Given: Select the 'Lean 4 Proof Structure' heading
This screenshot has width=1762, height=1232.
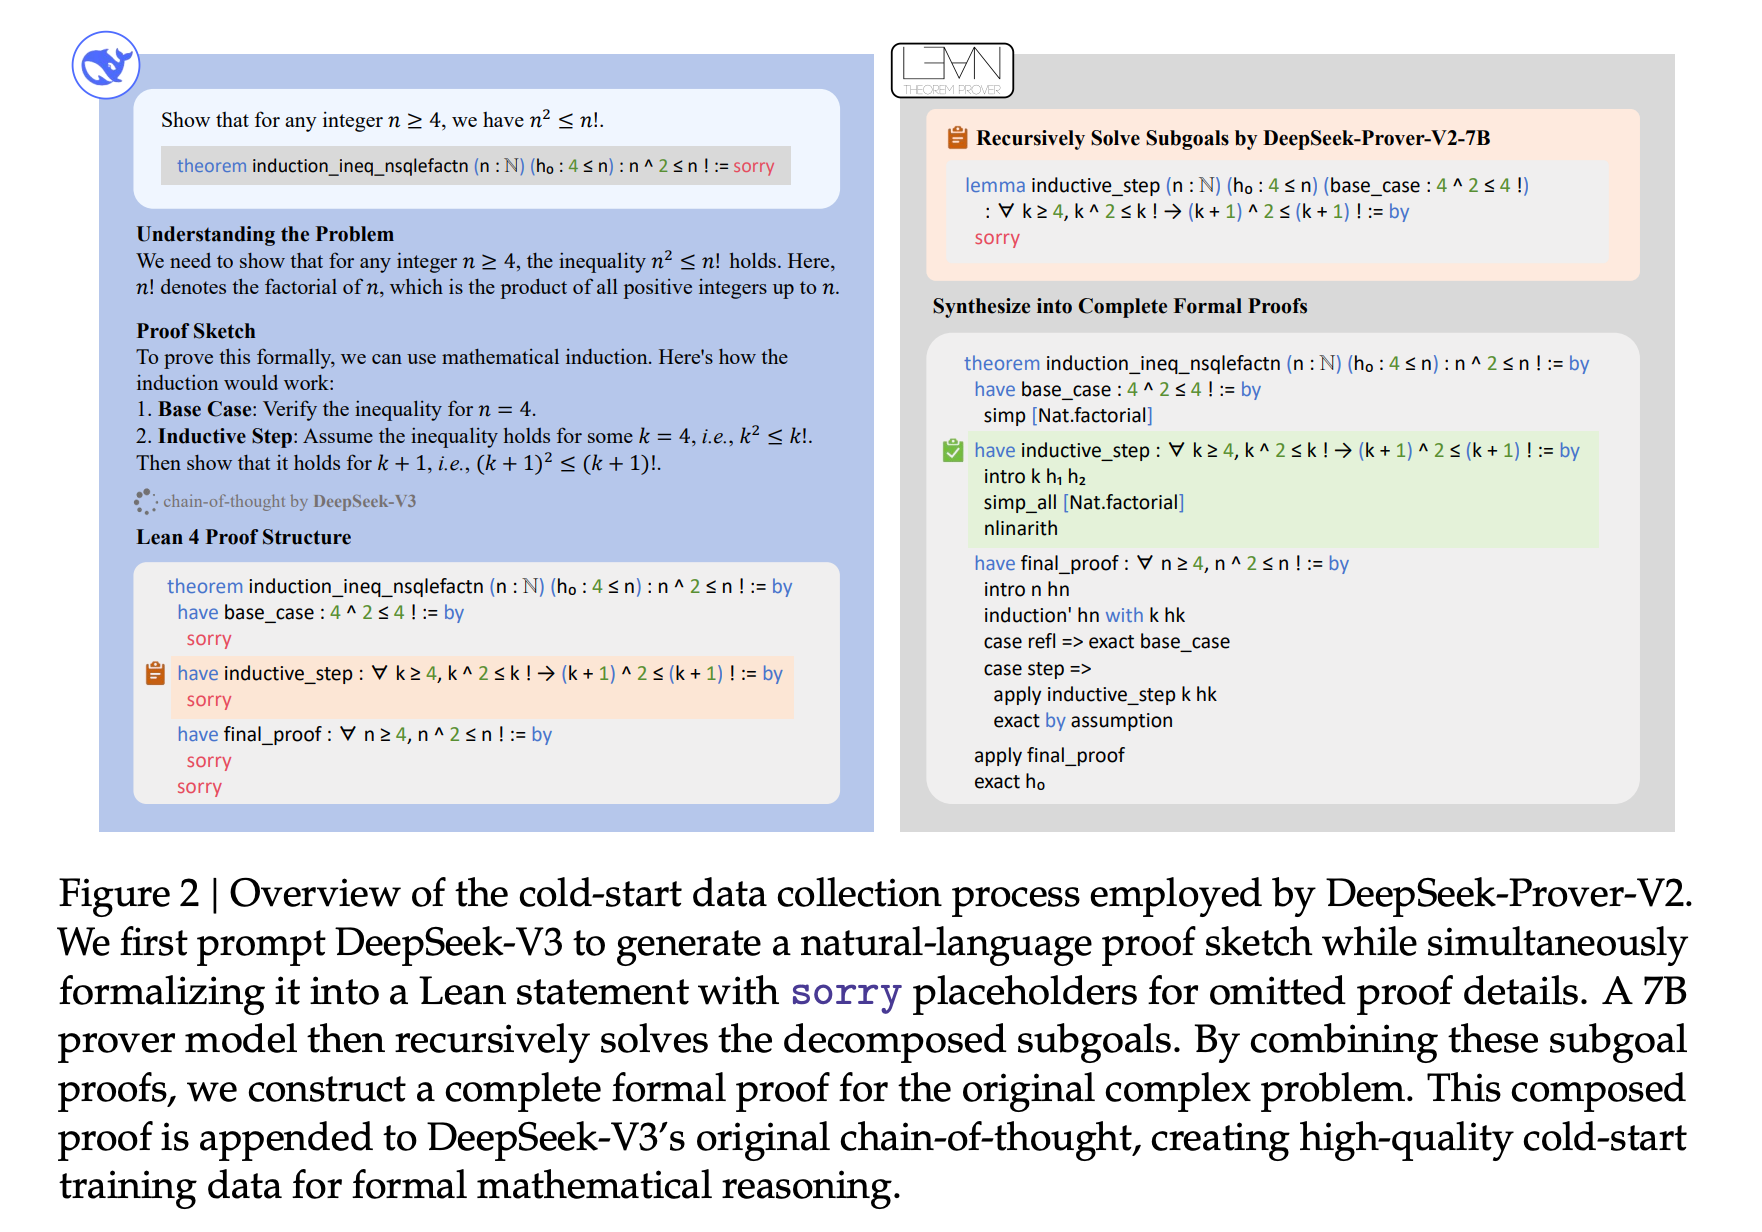Looking at the screenshot, I should pos(244,537).
